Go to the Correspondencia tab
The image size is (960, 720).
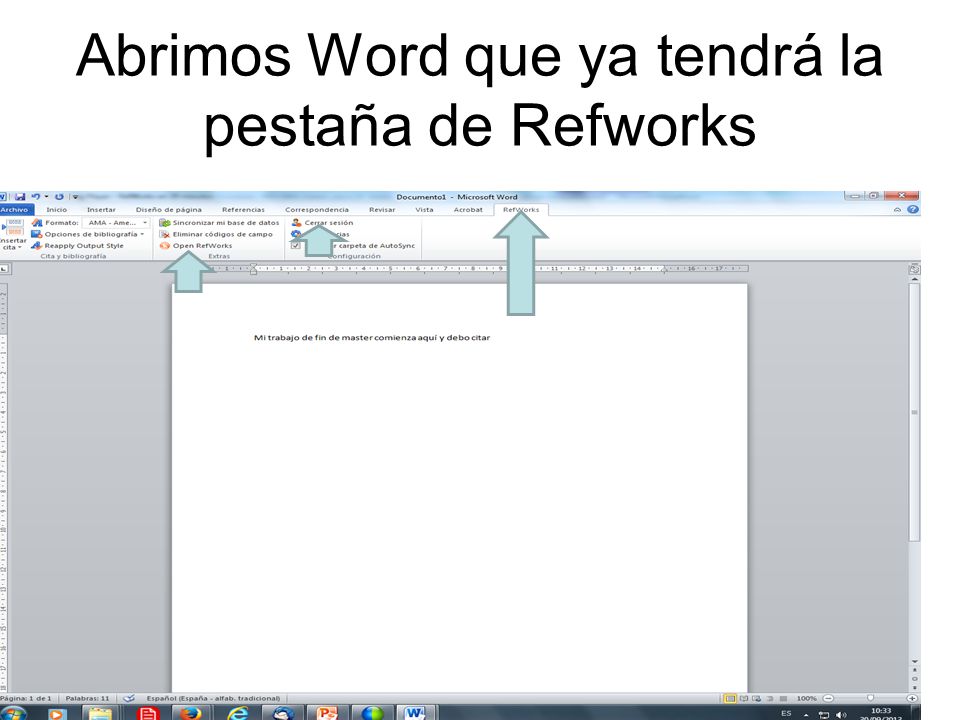(x=317, y=209)
